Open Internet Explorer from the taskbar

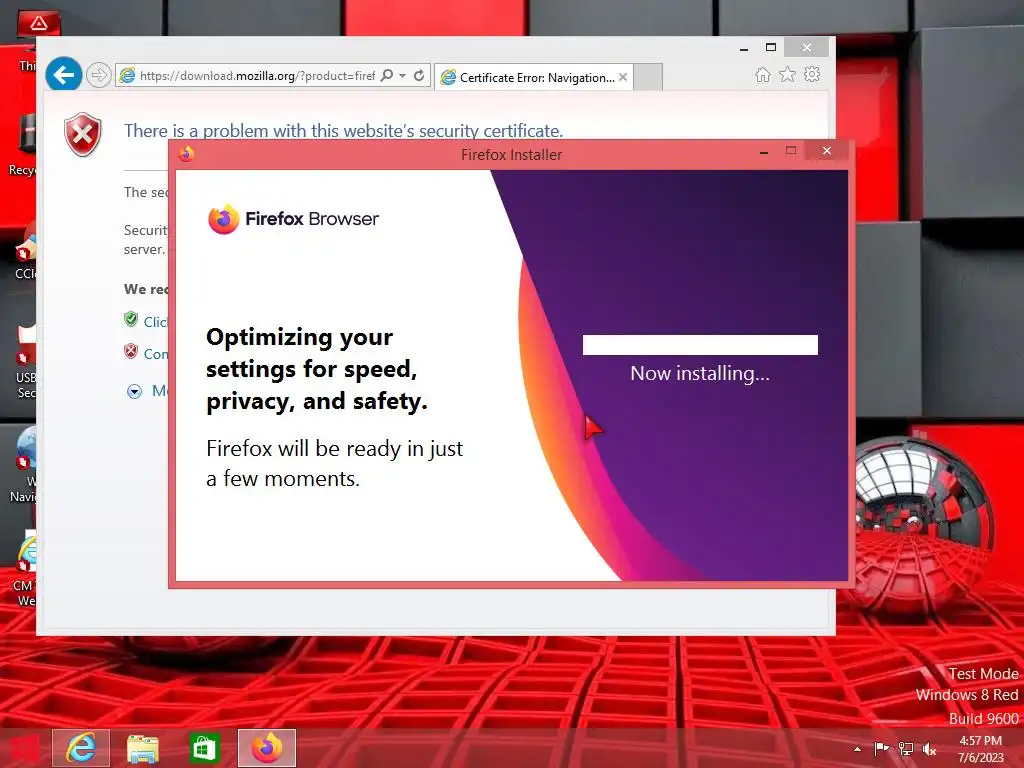(81, 748)
